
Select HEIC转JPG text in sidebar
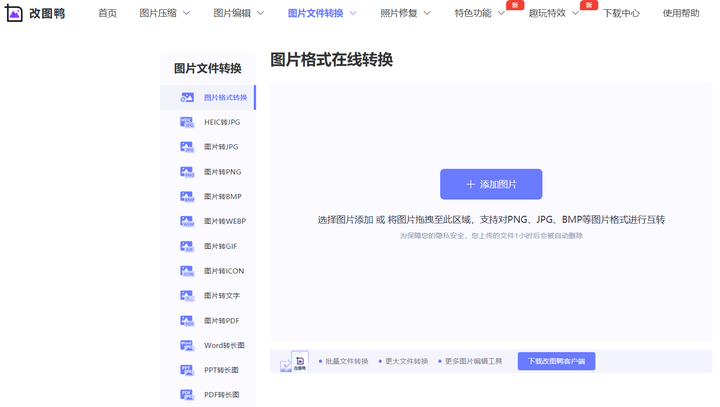pos(222,122)
